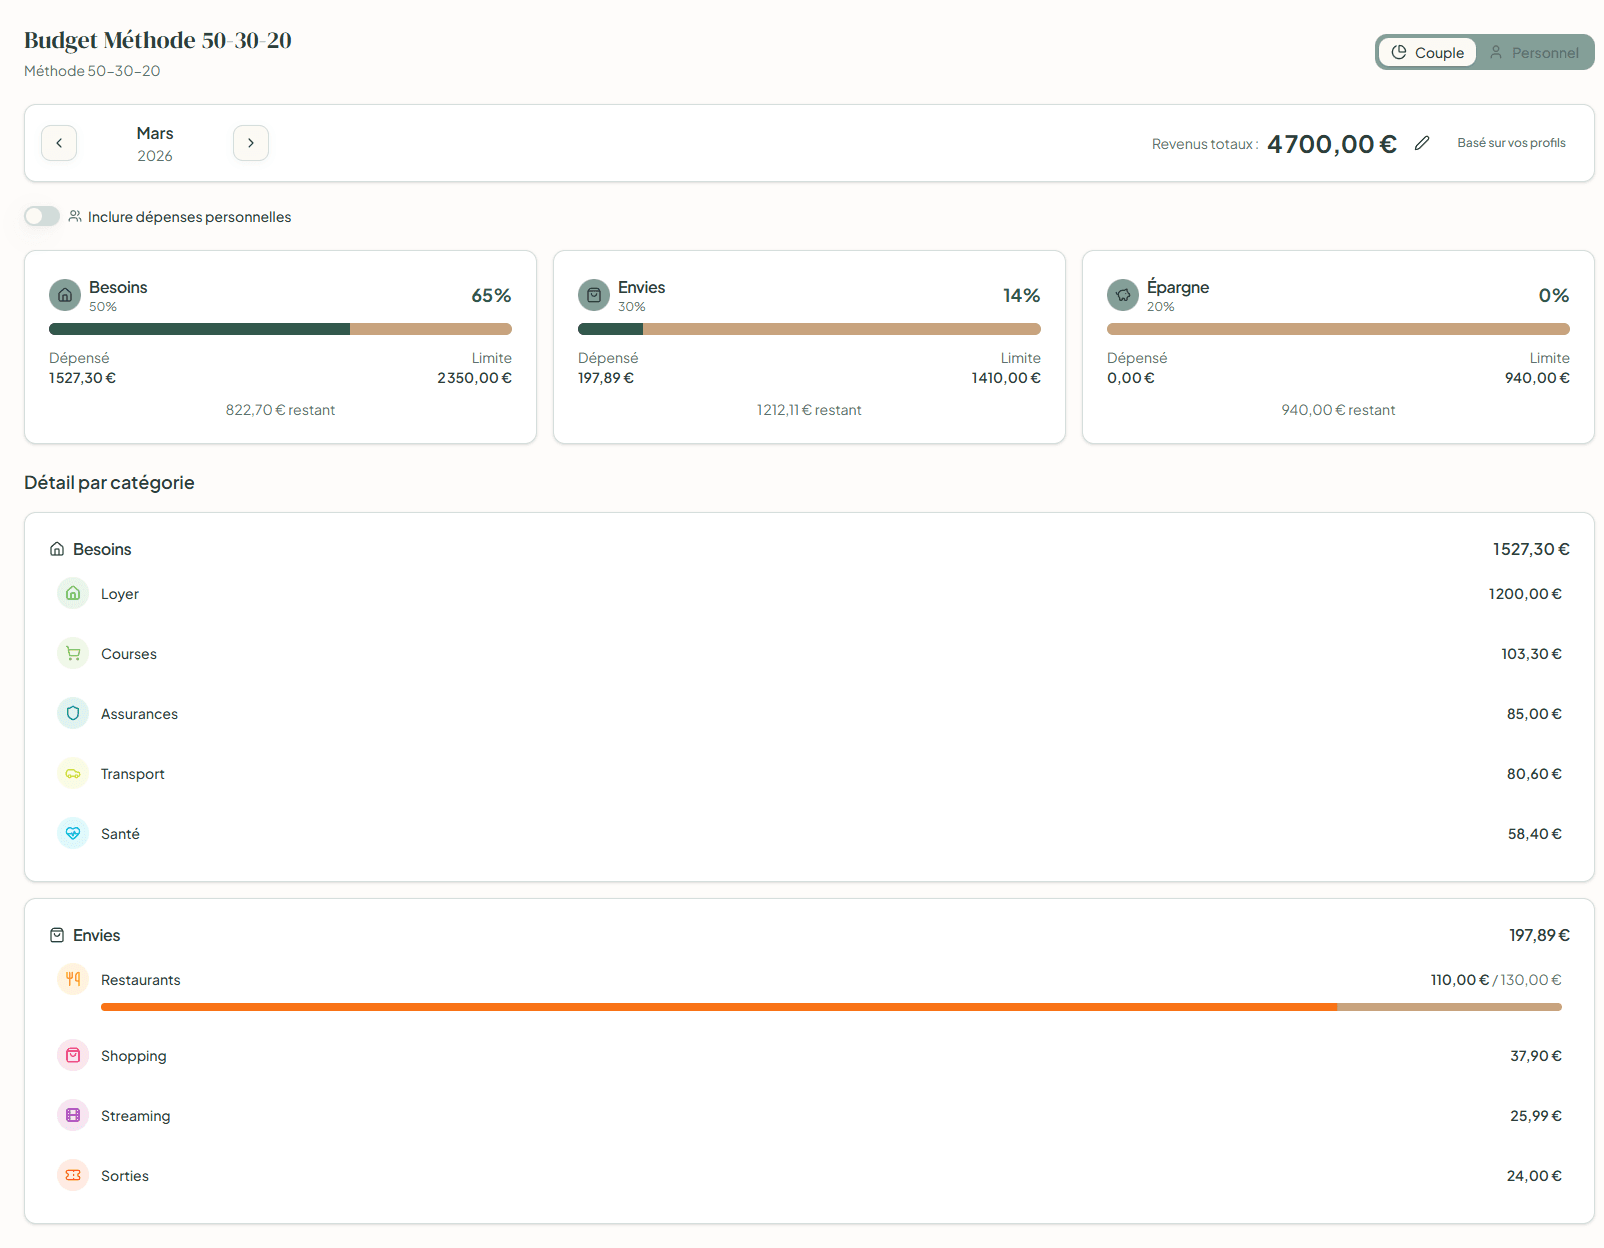This screenshot has width=1604, height=1248.
Task: Click the Streaming film icon
Action: pyautogui.click(x=73, y=1116)
